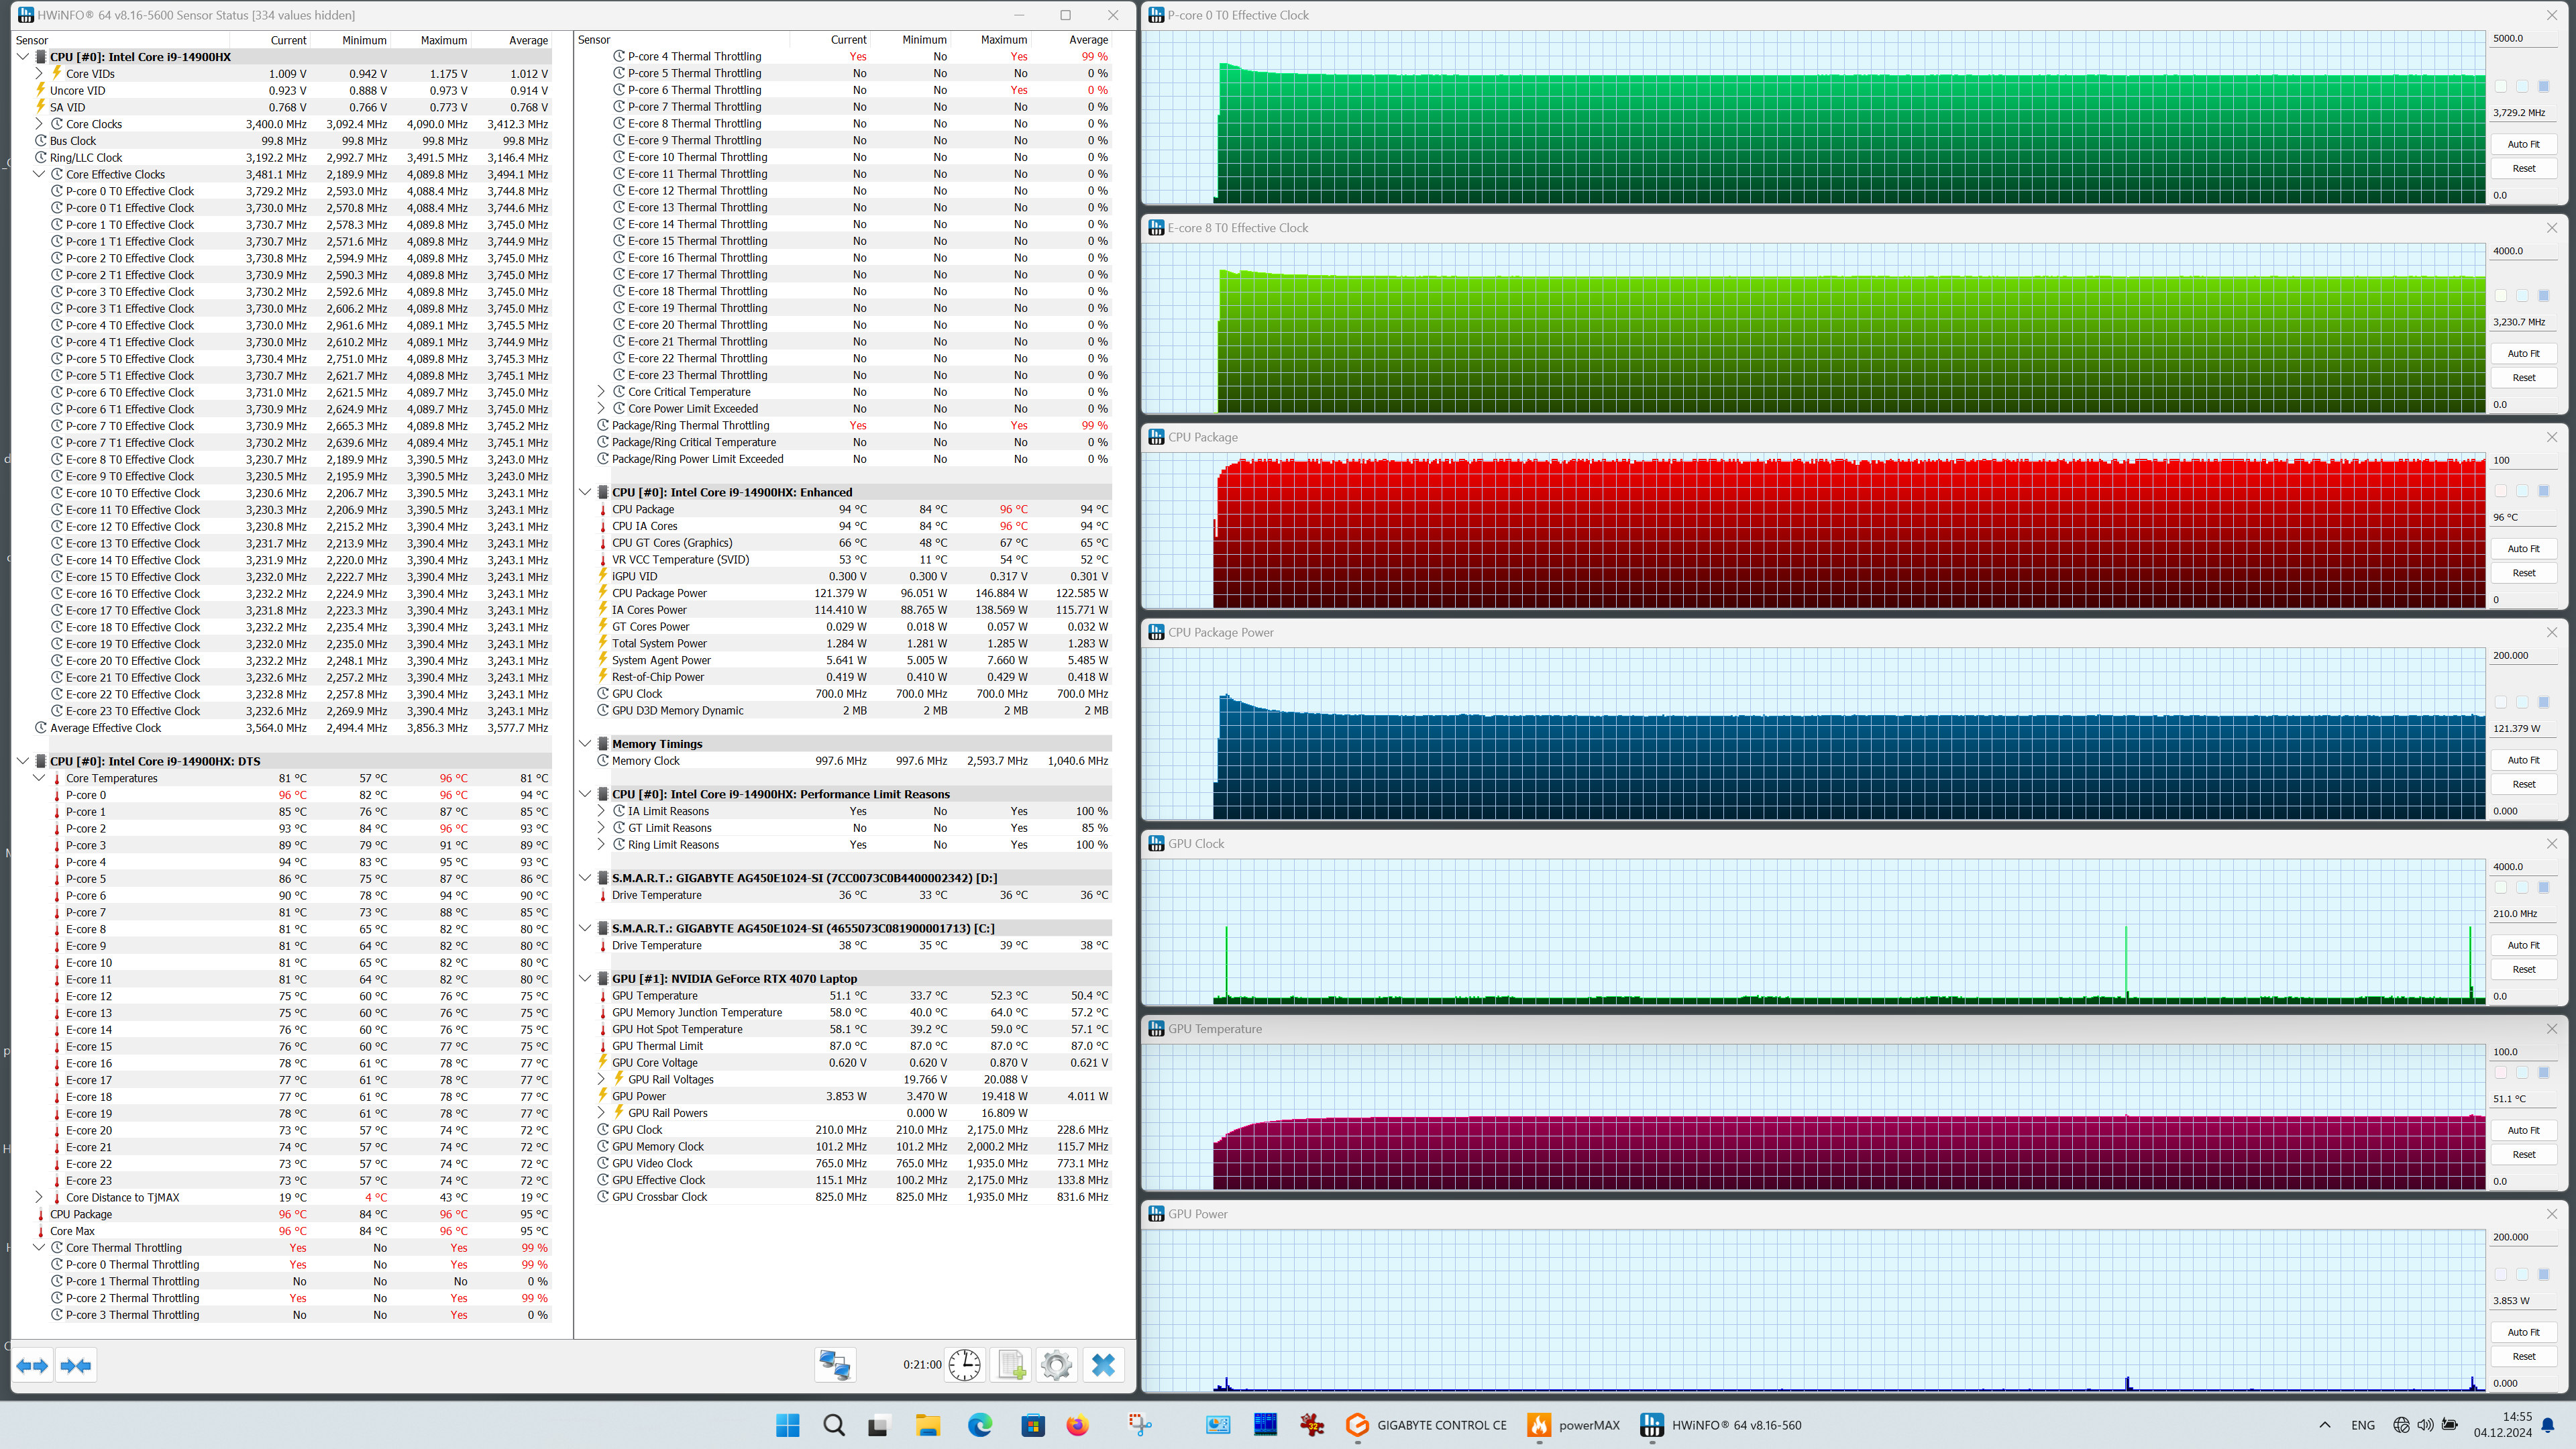Open the remote network monitoring icon
Viewport: 2576px width, 1449px height.
[x=834, y=1365]
